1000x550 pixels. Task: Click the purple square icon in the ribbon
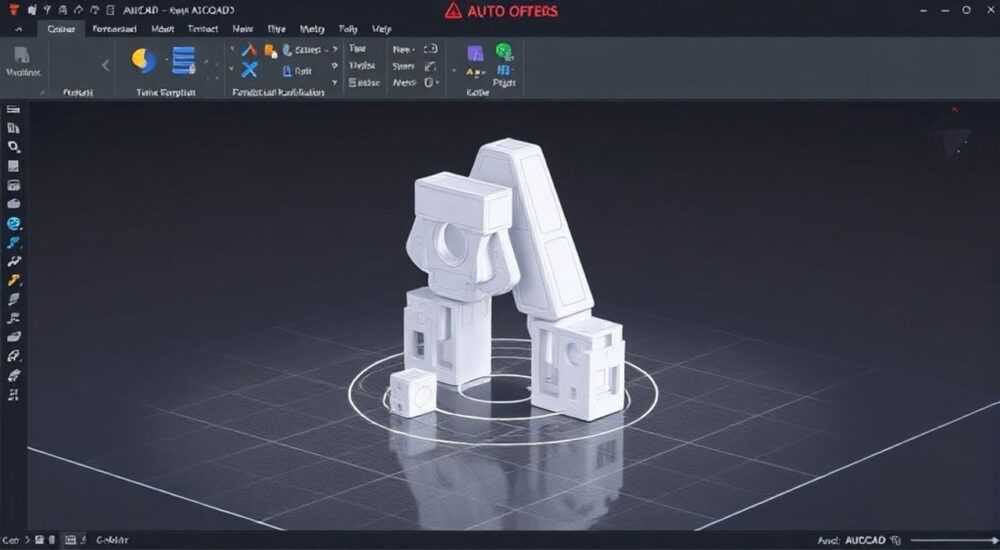(x=475, y=53)
